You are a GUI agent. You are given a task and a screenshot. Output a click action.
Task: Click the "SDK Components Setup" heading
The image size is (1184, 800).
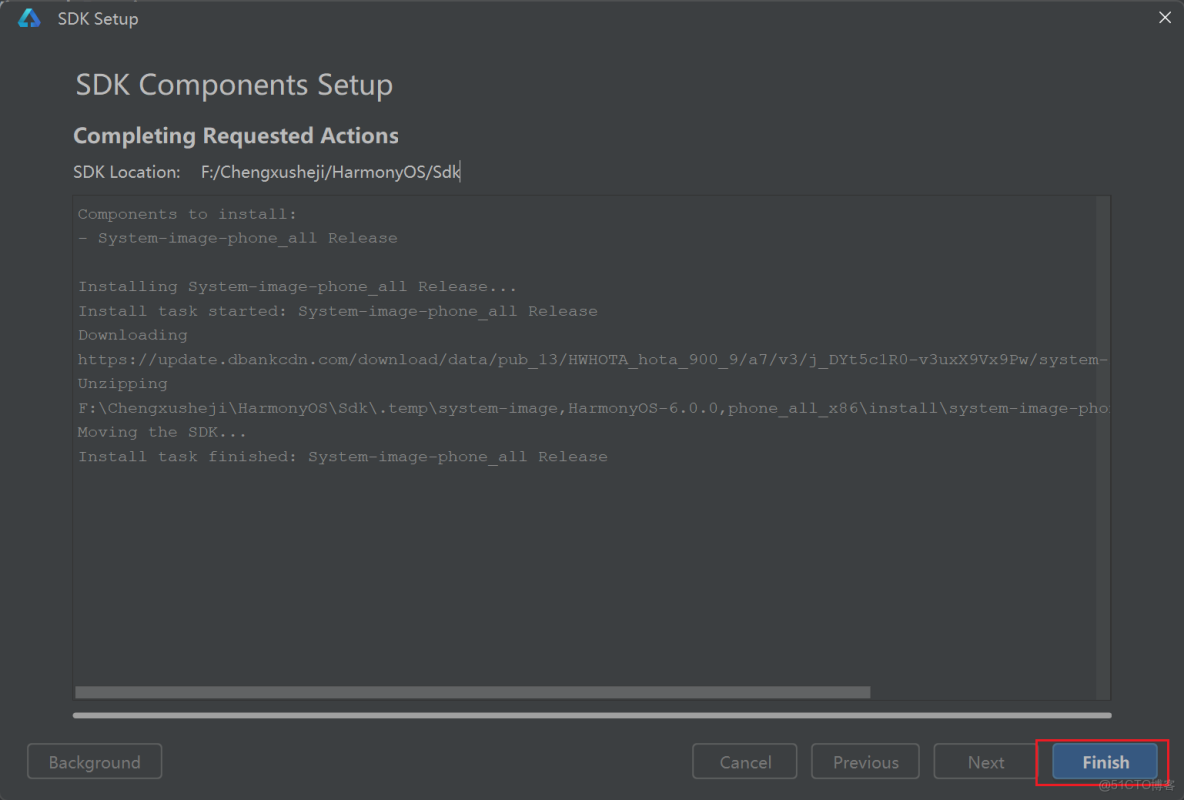234,85
